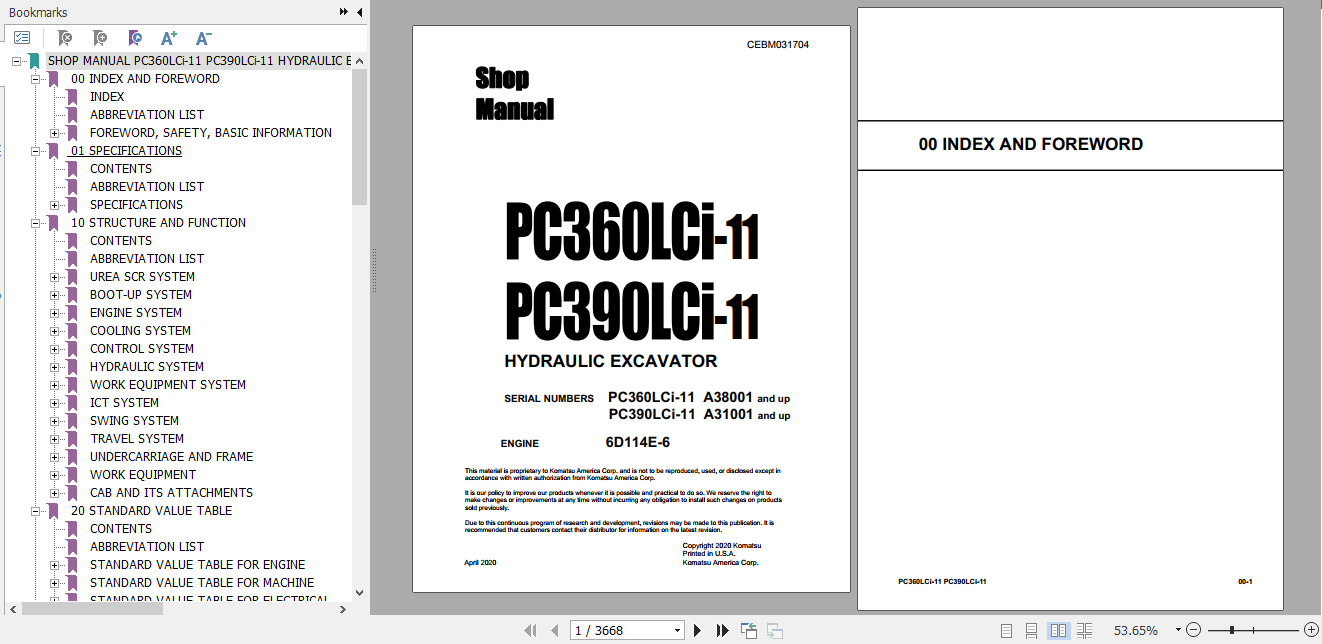Collapse the Bookmarks panel with left arrow
The height and width of the screenshot is (644, 1322).
pyautogui.click(x=359, y=12)
